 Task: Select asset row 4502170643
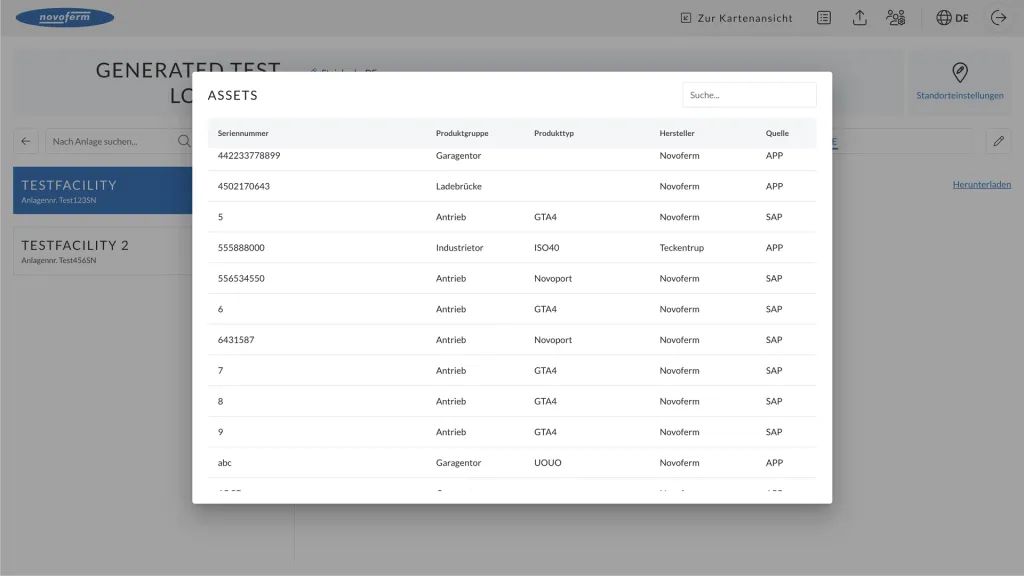point(512,186)
